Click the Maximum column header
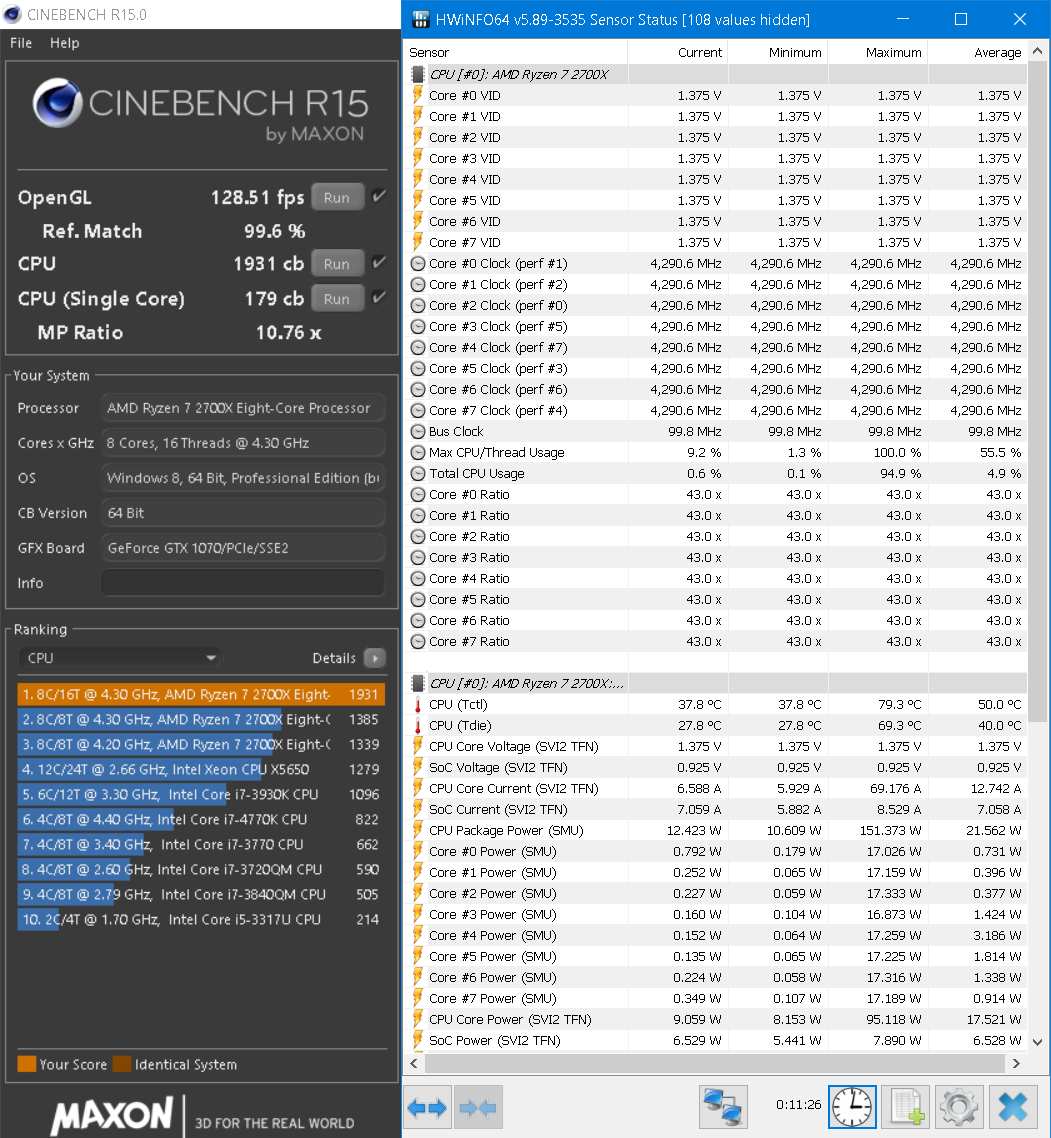 (878, 52)
